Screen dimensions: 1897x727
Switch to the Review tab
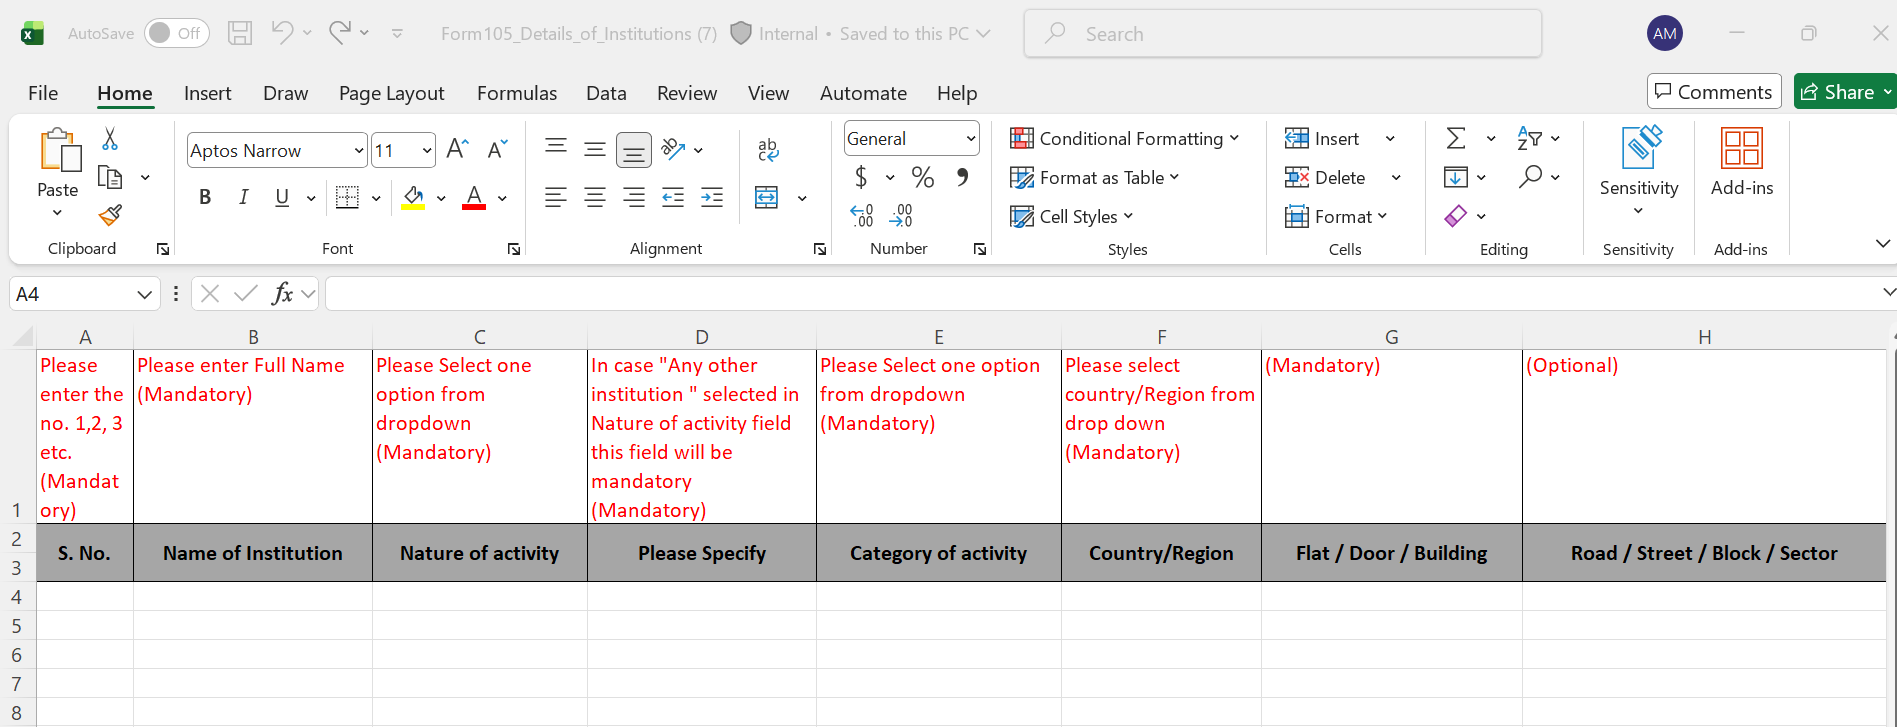click(687, 93)
